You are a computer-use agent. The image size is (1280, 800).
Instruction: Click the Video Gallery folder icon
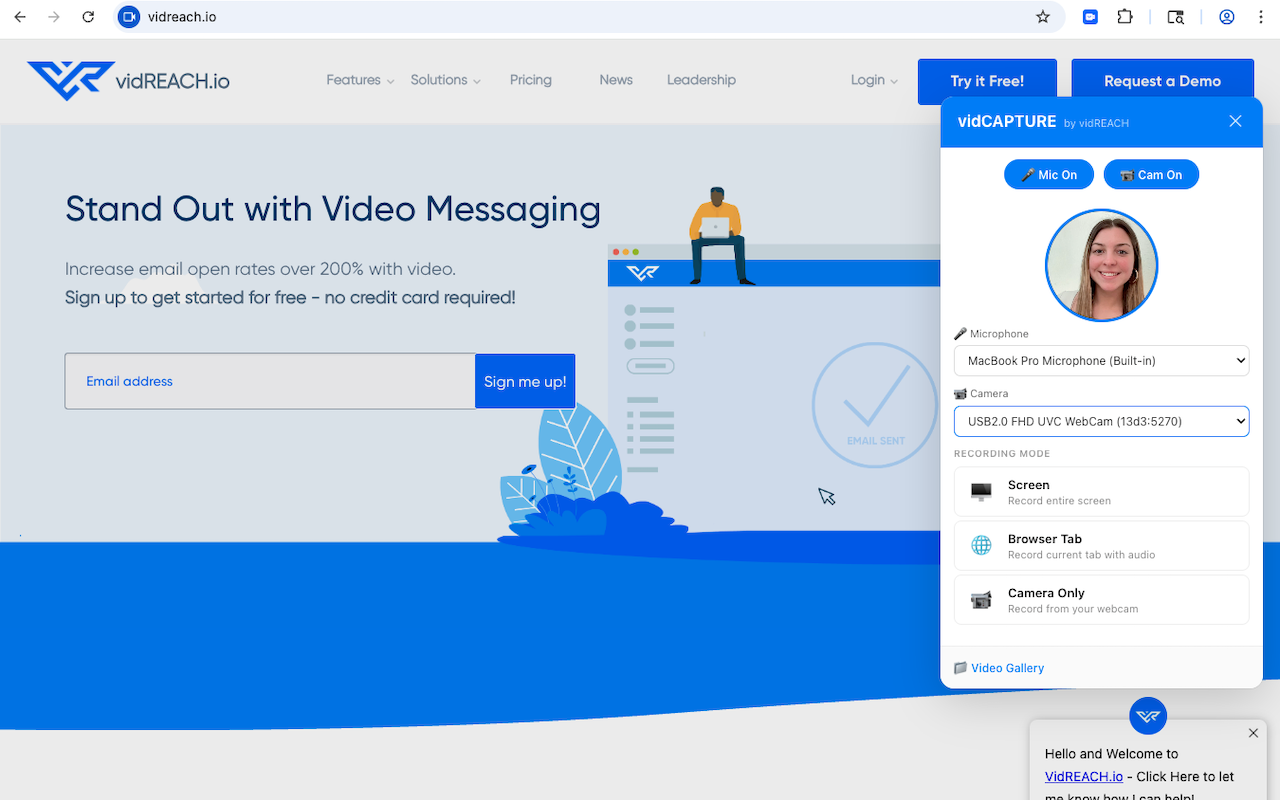click(960, 668)
